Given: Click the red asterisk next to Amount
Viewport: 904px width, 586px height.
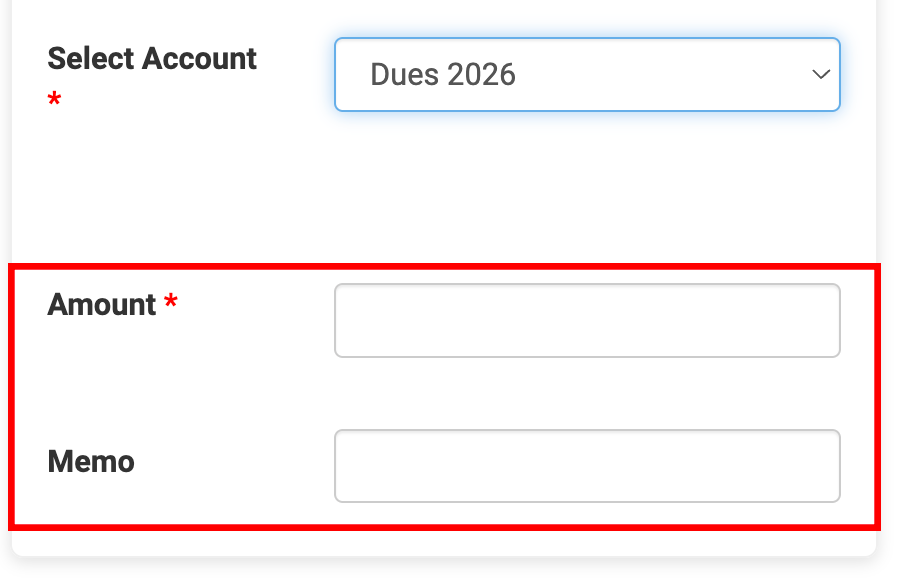Looking at the screenshot, I should point(171,304).
